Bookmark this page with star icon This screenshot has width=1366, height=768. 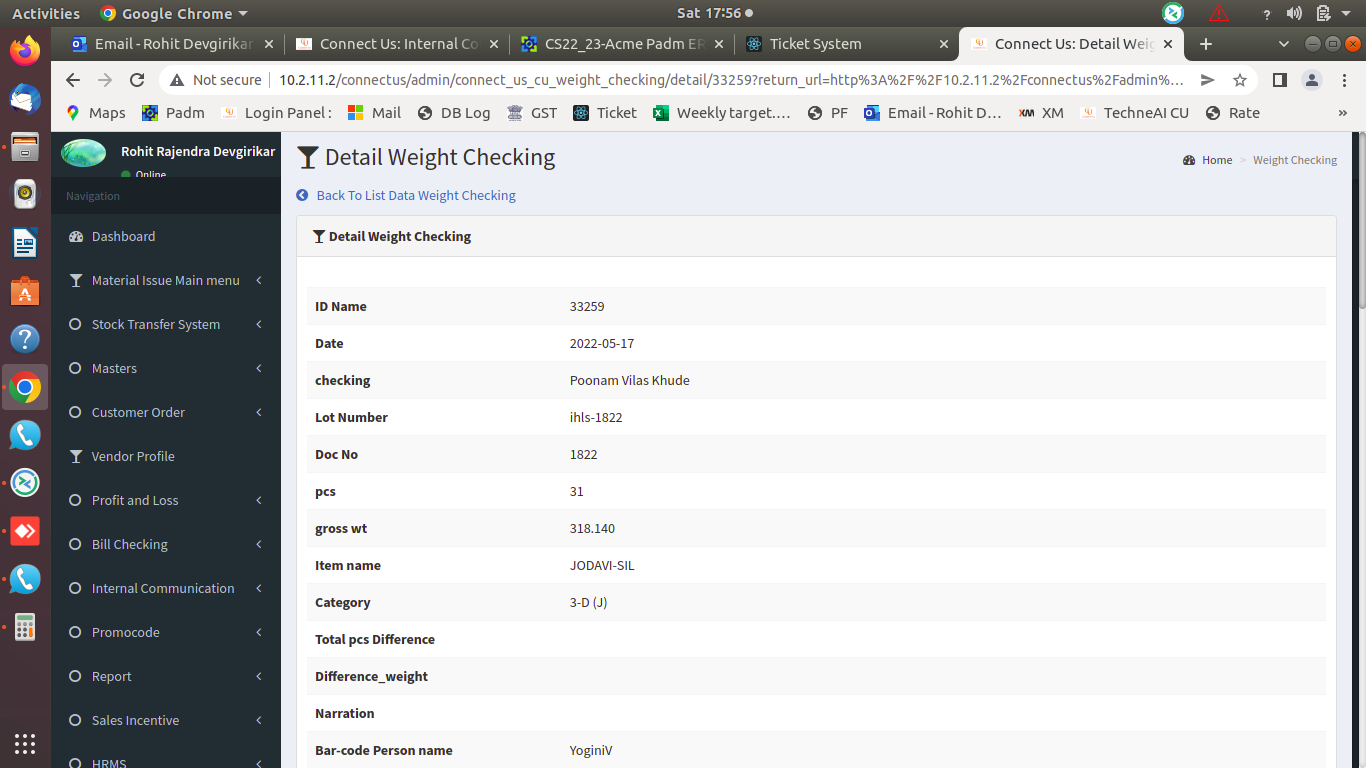click(1240, 80)
